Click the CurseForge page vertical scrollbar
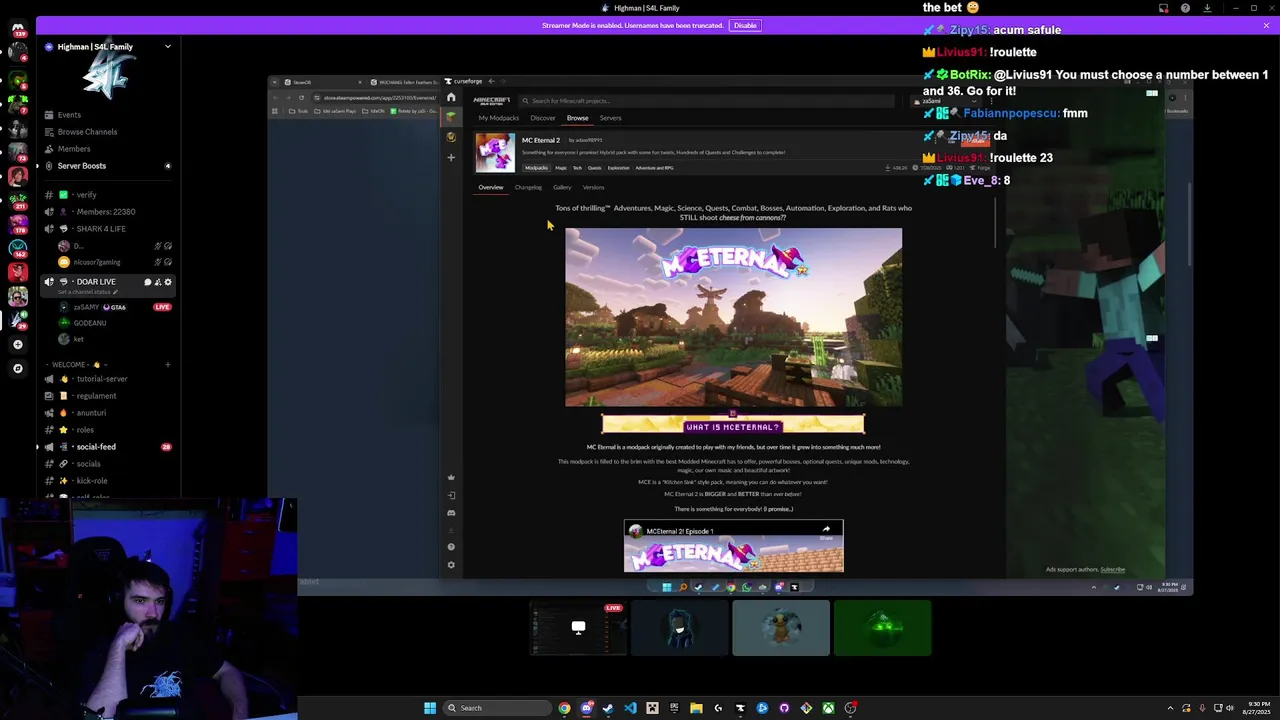 [x=995, y=222]
